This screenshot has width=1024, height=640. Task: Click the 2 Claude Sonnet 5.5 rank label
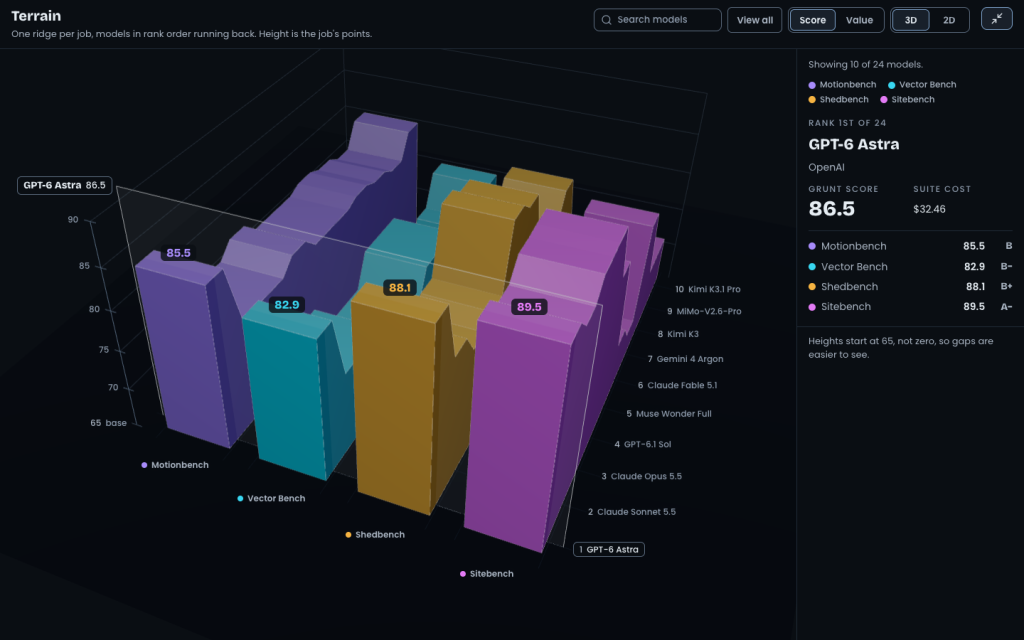632,512
